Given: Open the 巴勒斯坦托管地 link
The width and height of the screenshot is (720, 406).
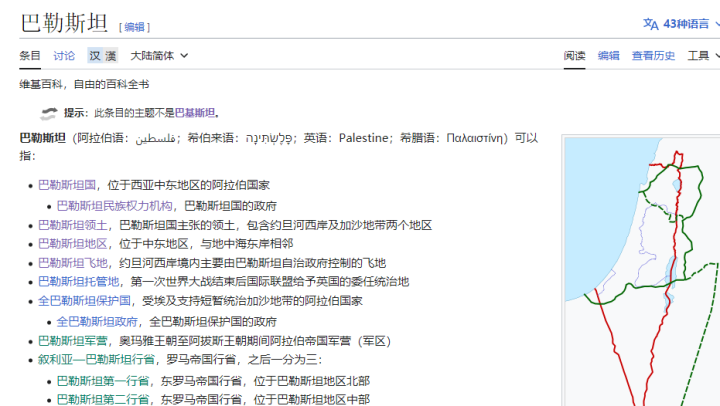Looking at the screenshot, I should point(73,281).
